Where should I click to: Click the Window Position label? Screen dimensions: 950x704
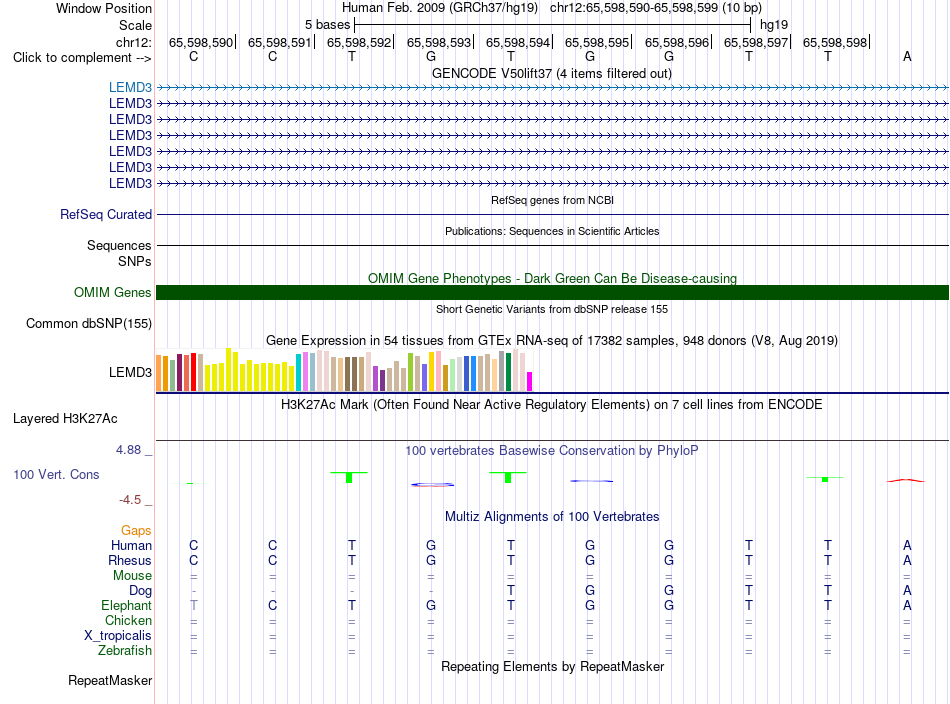(104, 8)
